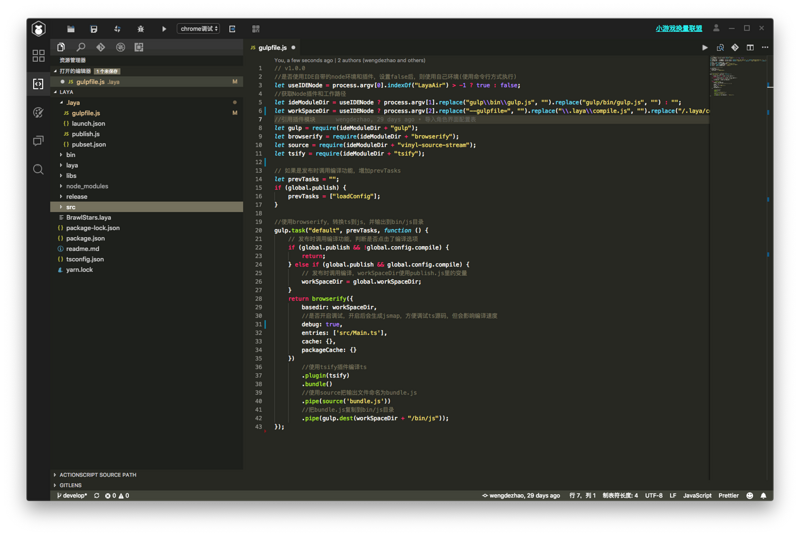Expand the GITLENS section
This screenshot has width=800, height=536.
[70, 485]
